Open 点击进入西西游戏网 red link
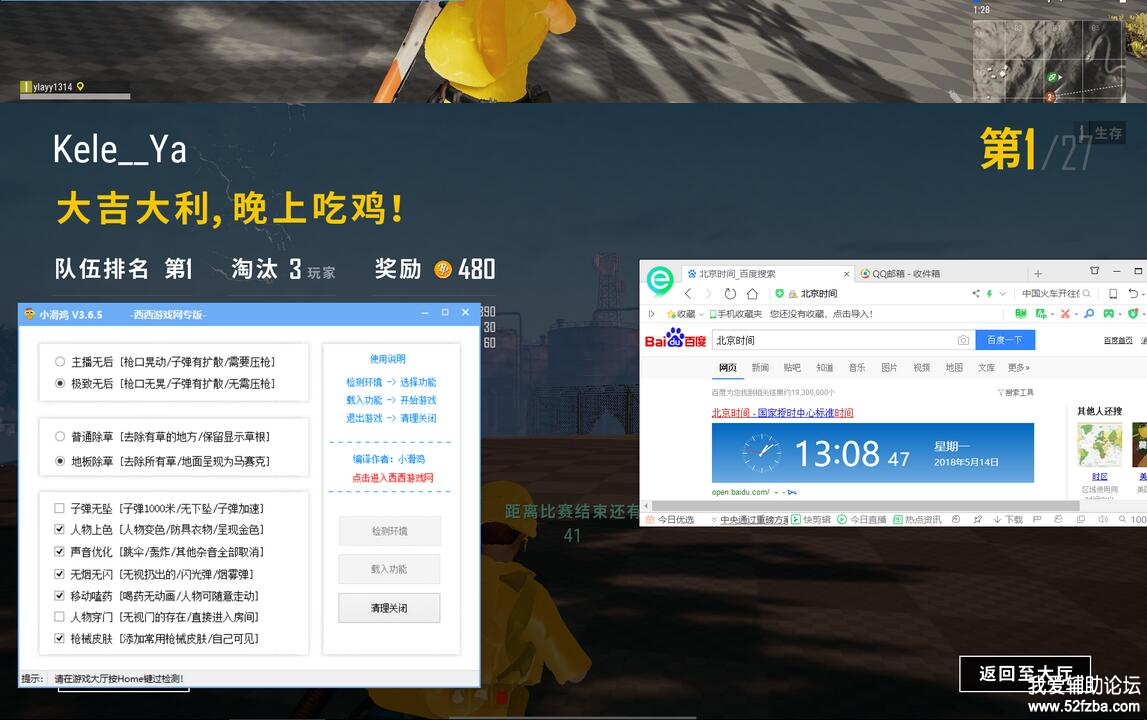Image resolution: width=1147 pixels, height=720 pixels. coord(393,478)
